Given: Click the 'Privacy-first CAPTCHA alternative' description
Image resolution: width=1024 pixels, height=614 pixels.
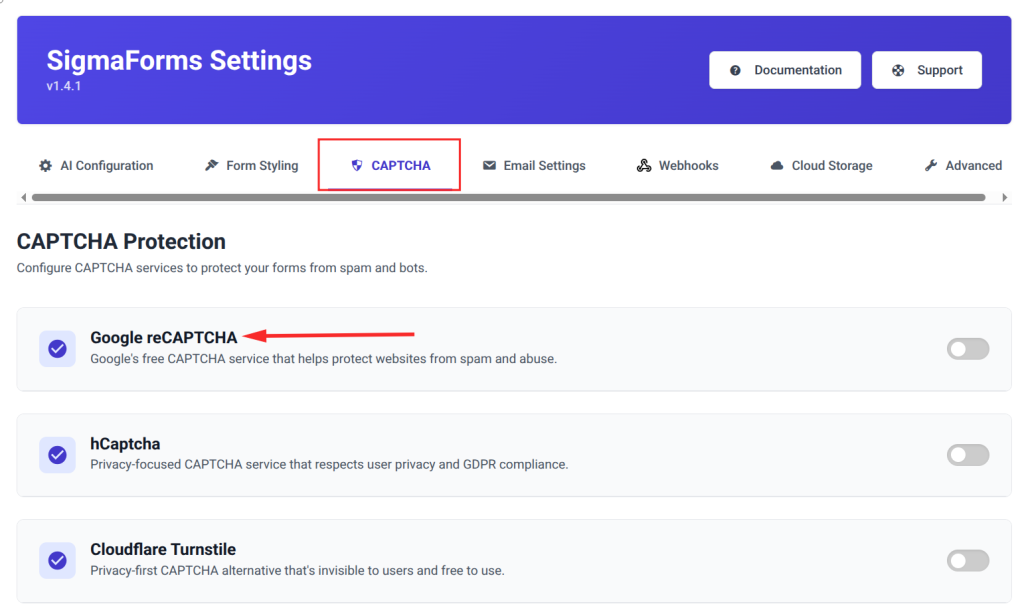Looking at the screenshot, I should pos(297,570).
